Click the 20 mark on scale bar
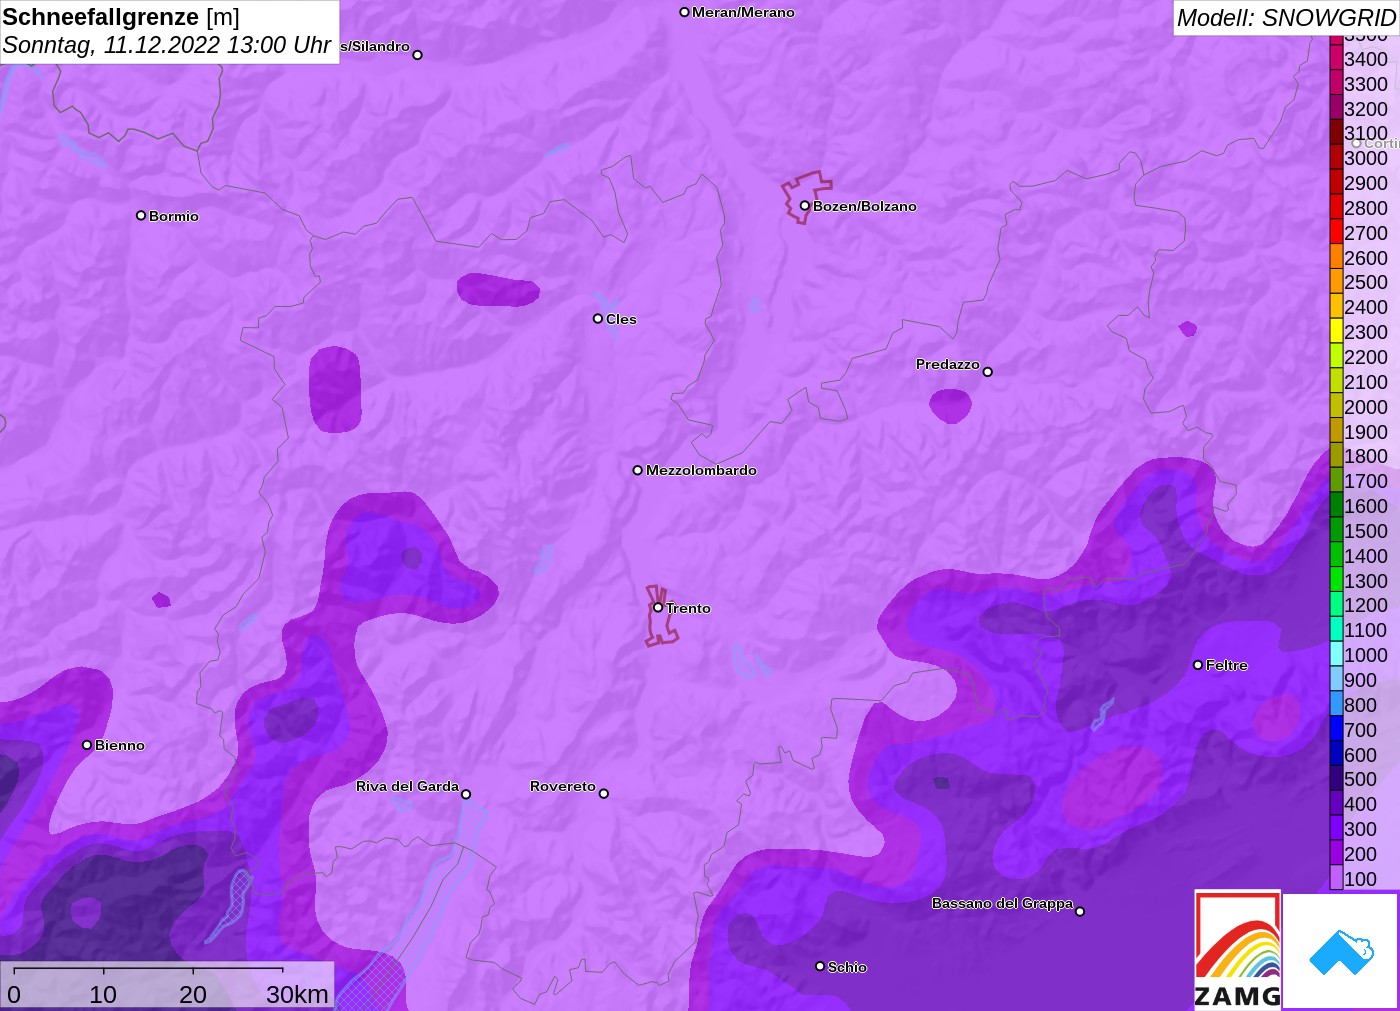 [x=193, y=994]
